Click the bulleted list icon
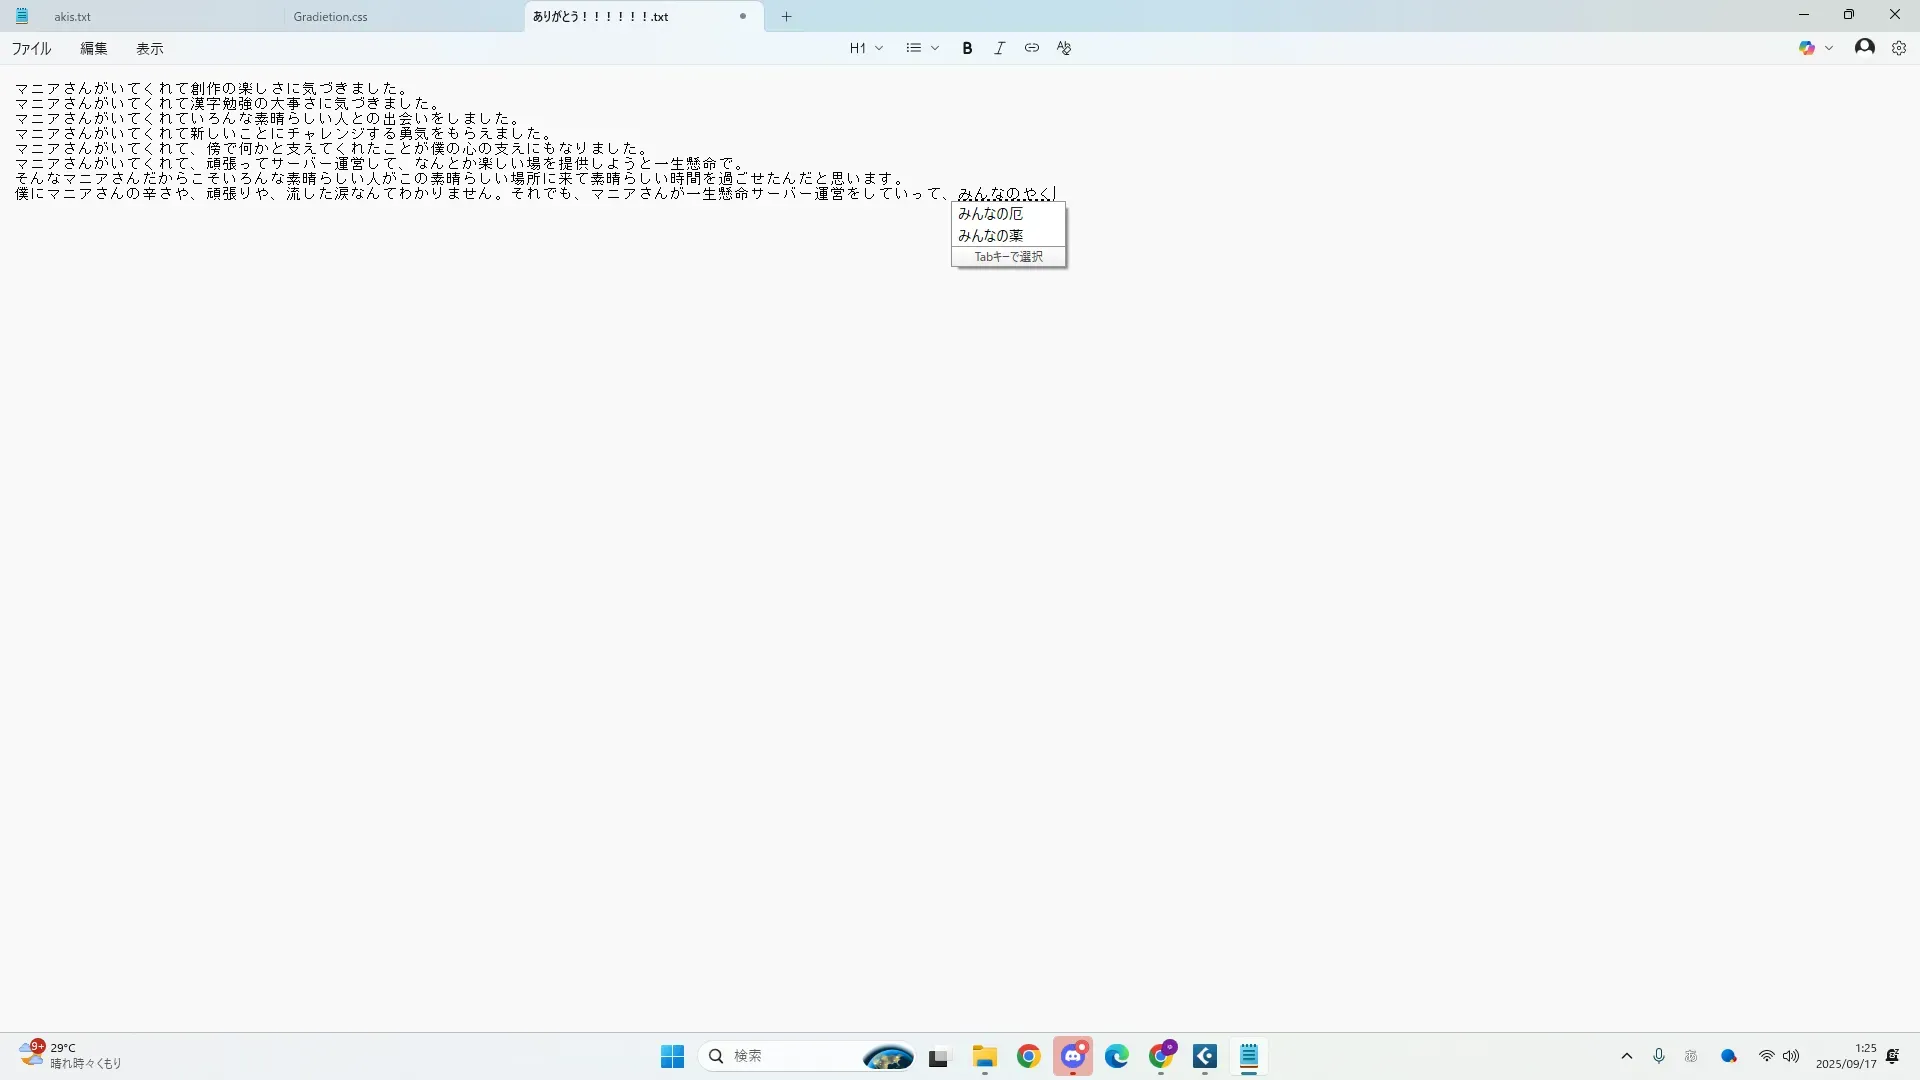The image size is (1920, 1080). [x=913, y=48]
